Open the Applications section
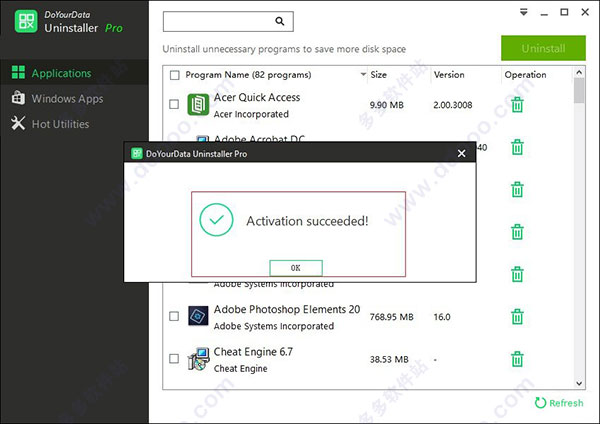600x424 pixels. tap(74, 72)
